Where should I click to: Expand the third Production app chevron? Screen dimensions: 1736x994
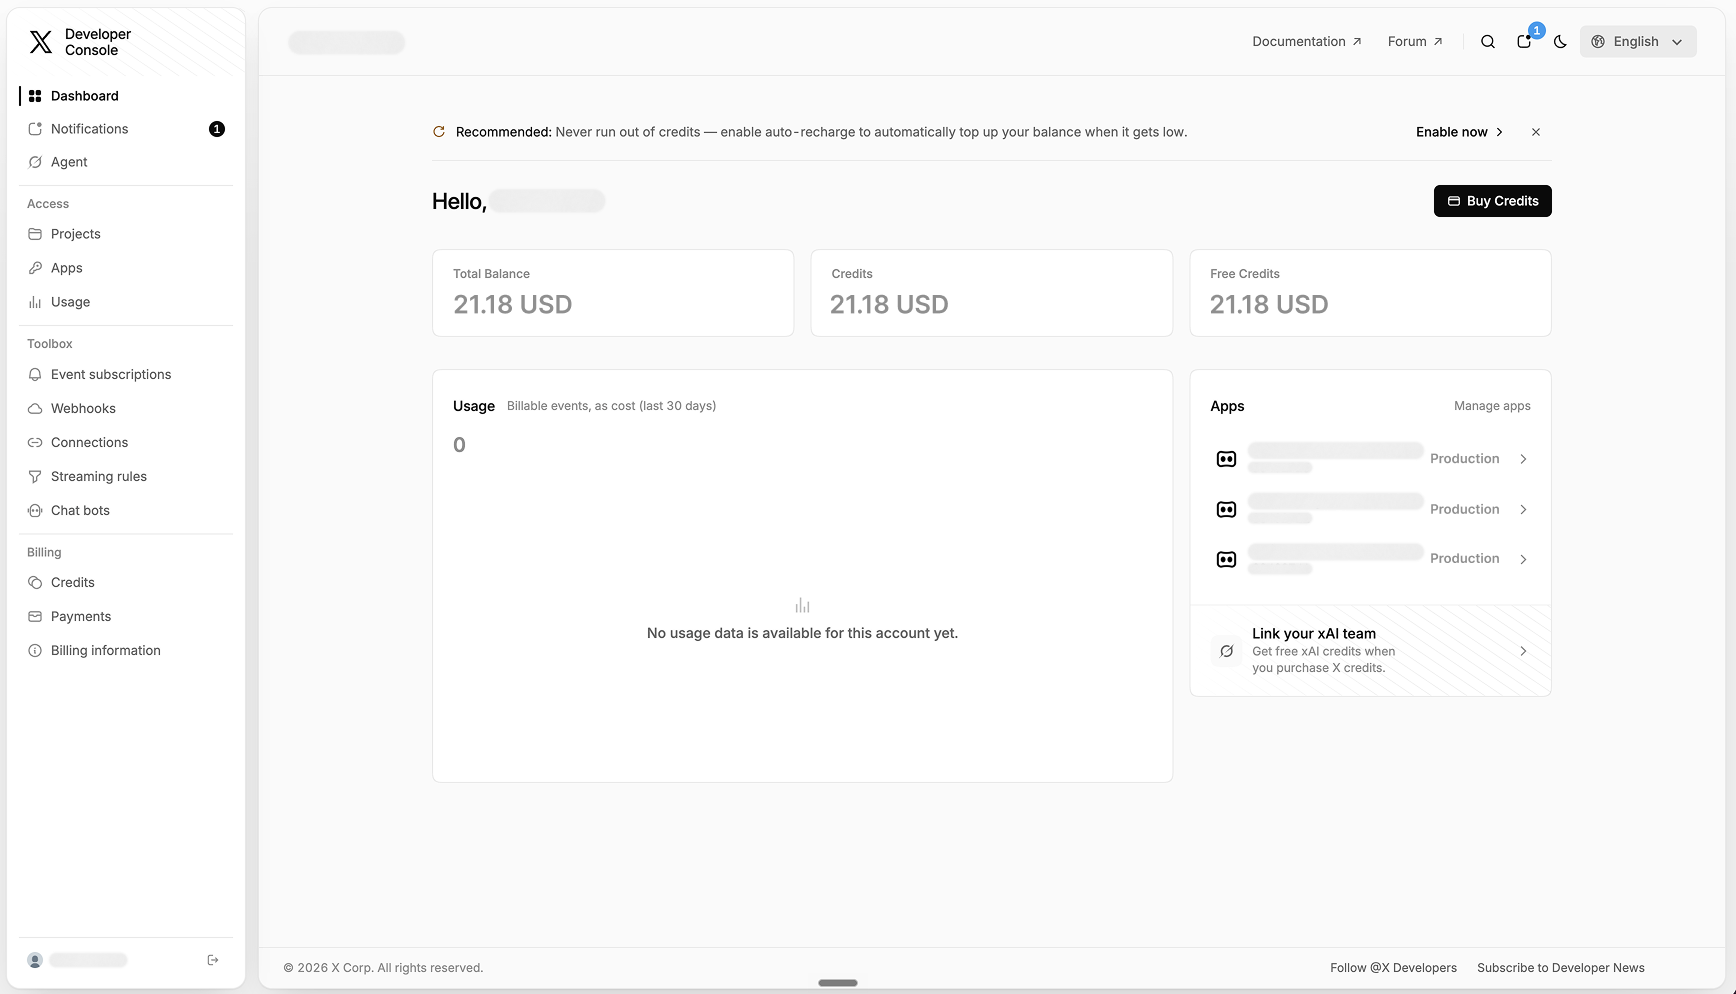[1523, 559]
